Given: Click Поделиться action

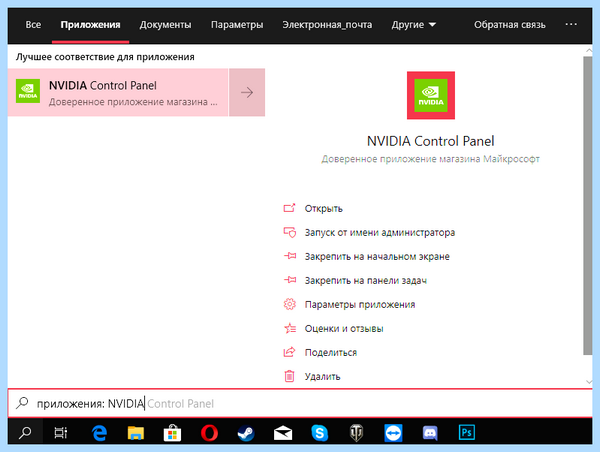Looking at the screenshot, I should (x=331, y=352).
